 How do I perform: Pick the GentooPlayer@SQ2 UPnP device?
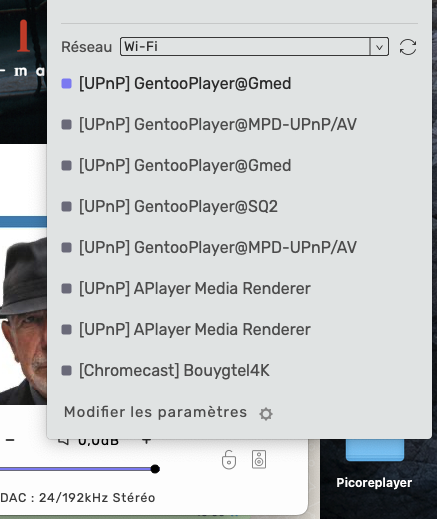point(169,206)
